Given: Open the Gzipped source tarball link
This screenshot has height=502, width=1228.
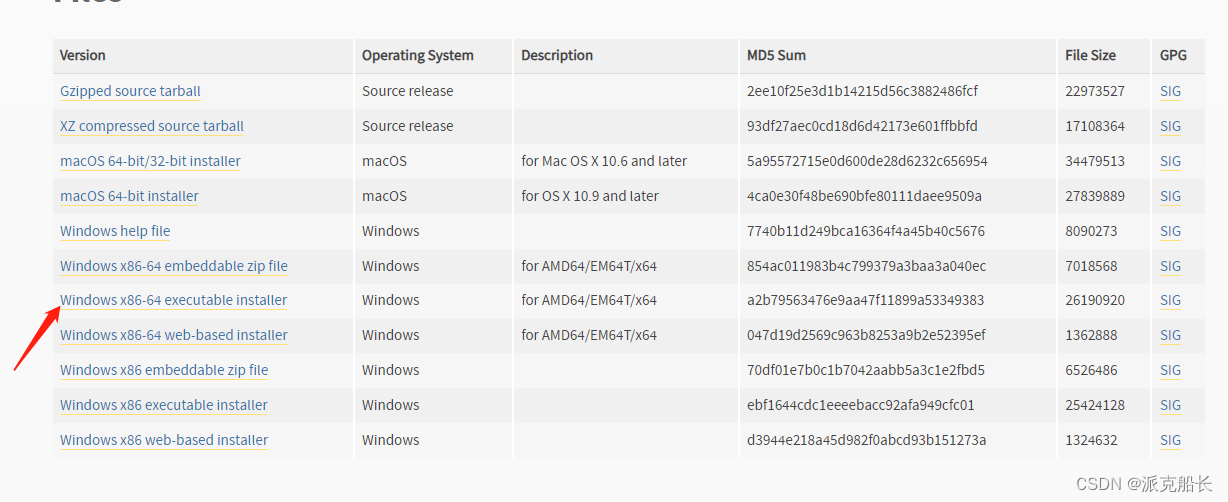Looking at the screenshot, I should pyautogui.click(x=130, y=91).
